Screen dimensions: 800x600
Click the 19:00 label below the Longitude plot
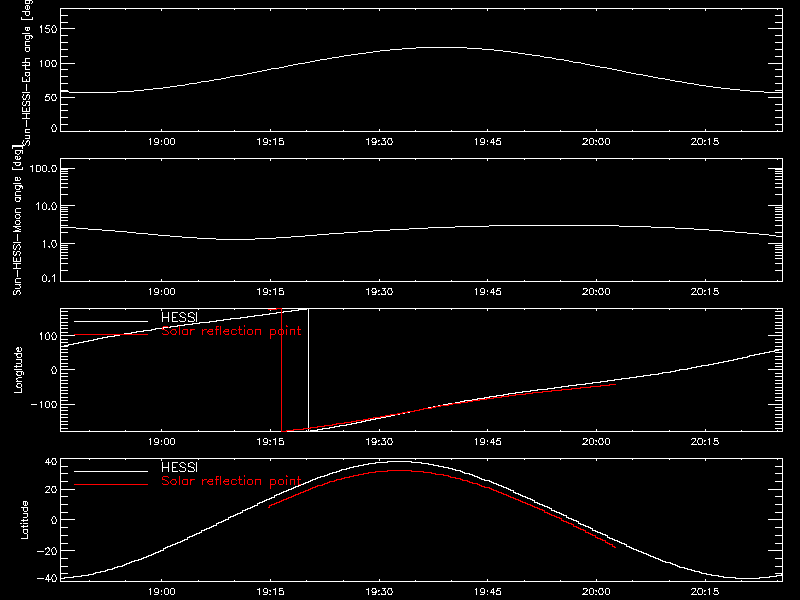click(162, 442)
